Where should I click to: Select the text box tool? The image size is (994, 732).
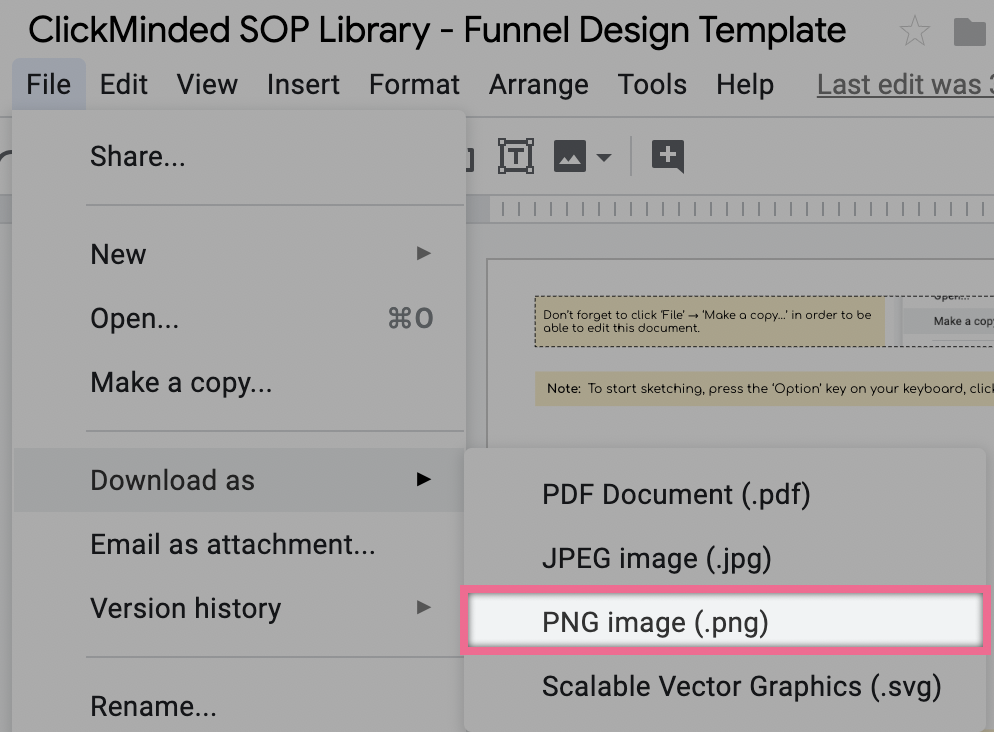[x=515, y=156]
